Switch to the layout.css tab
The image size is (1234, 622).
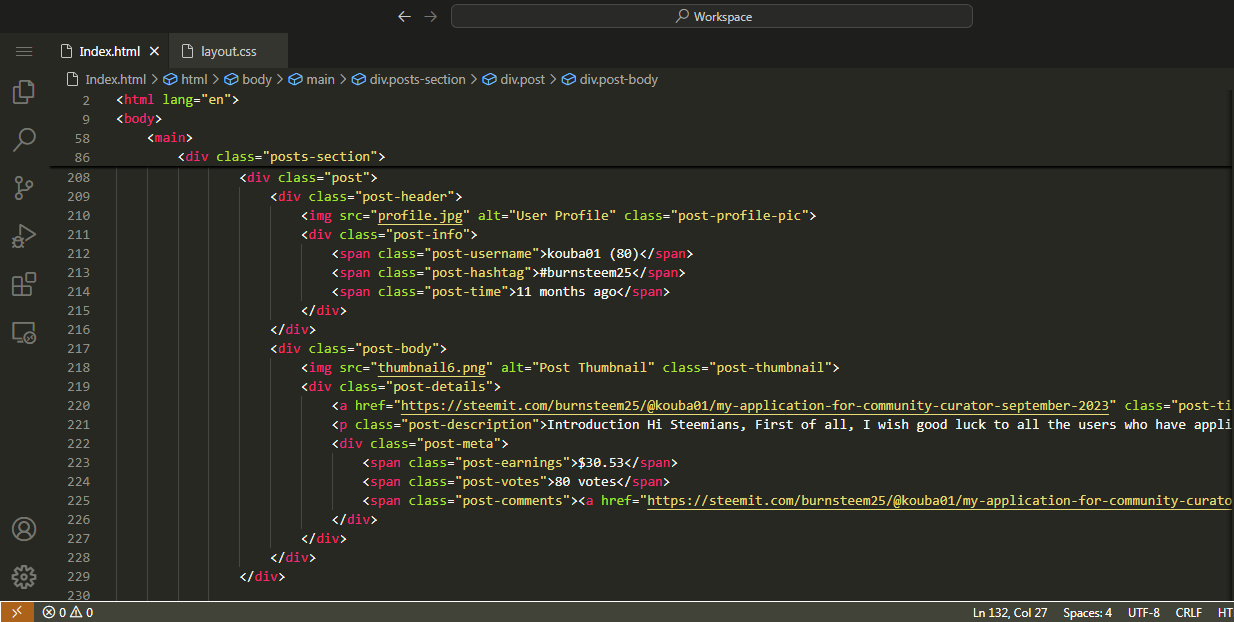click(228, 51)
